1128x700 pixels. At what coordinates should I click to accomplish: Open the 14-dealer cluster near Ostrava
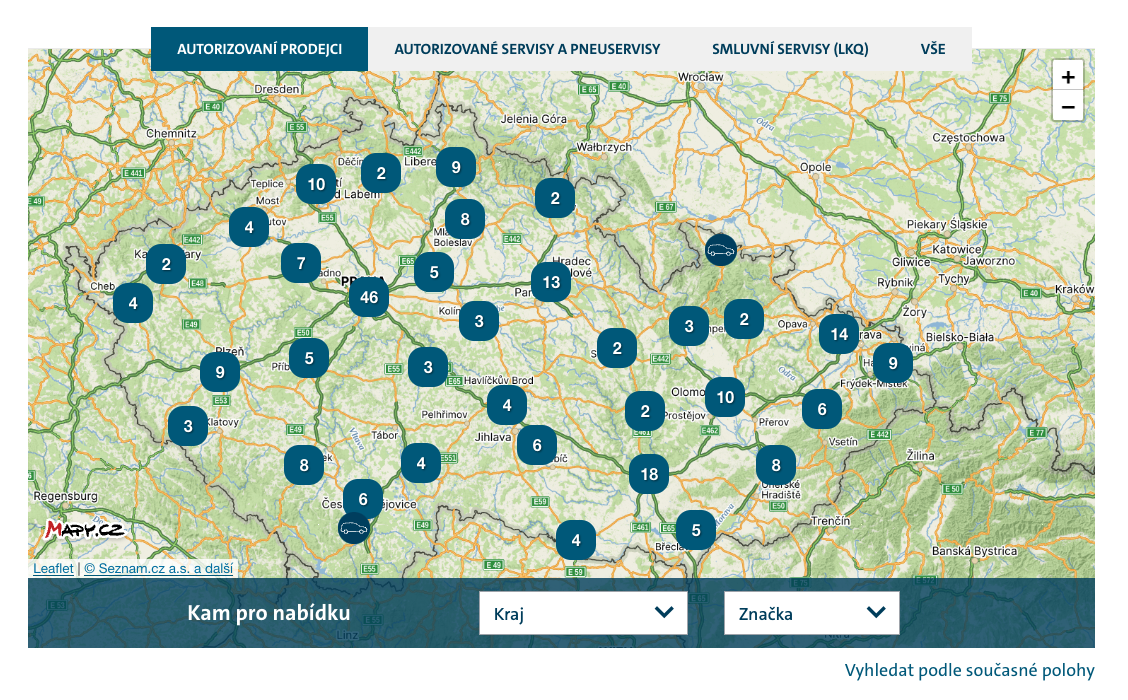point(839,334)
